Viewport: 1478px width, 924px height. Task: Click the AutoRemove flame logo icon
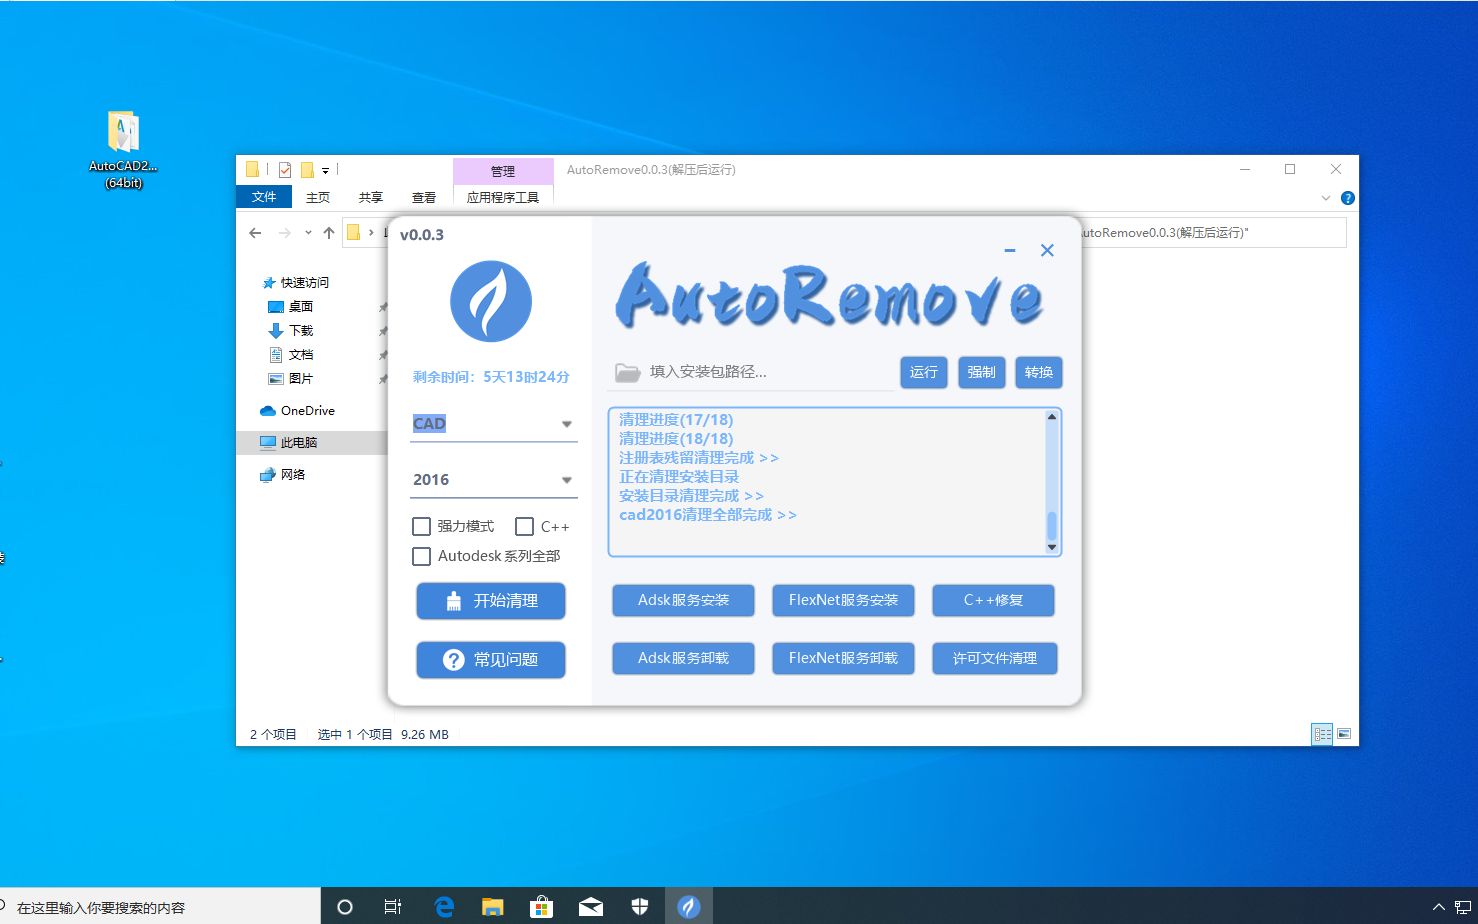pos(490,301)
